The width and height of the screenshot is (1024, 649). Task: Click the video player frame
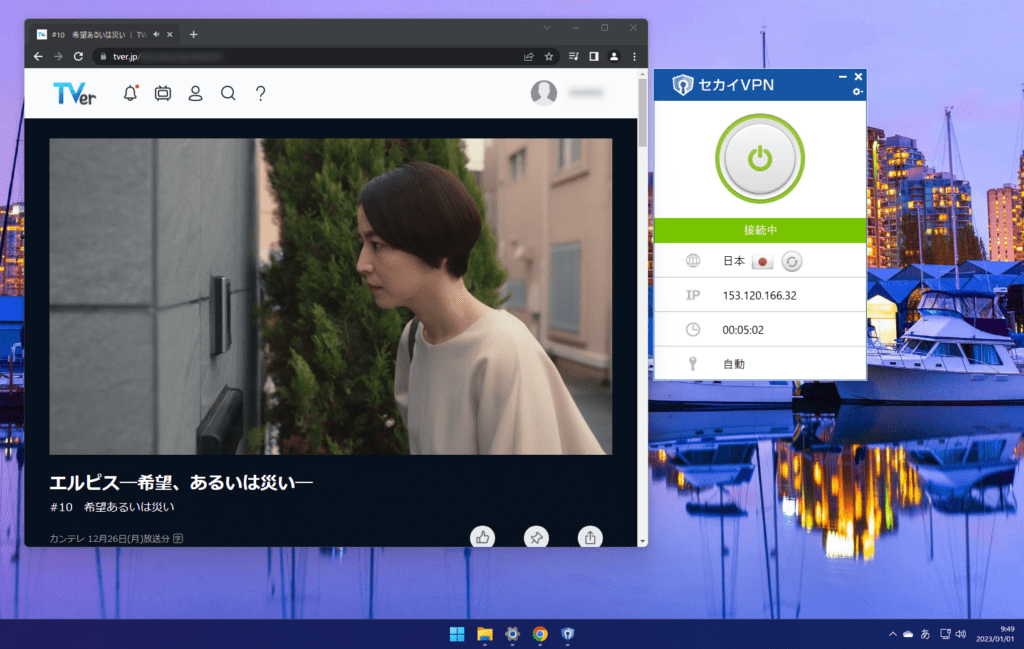pos(330,296)
